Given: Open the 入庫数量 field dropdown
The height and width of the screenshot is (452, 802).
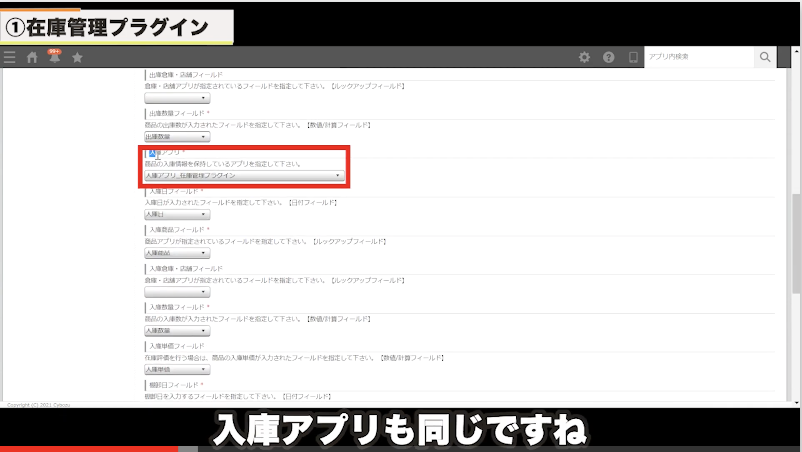Looking at the screenshot, I should [x=177, y=330].
